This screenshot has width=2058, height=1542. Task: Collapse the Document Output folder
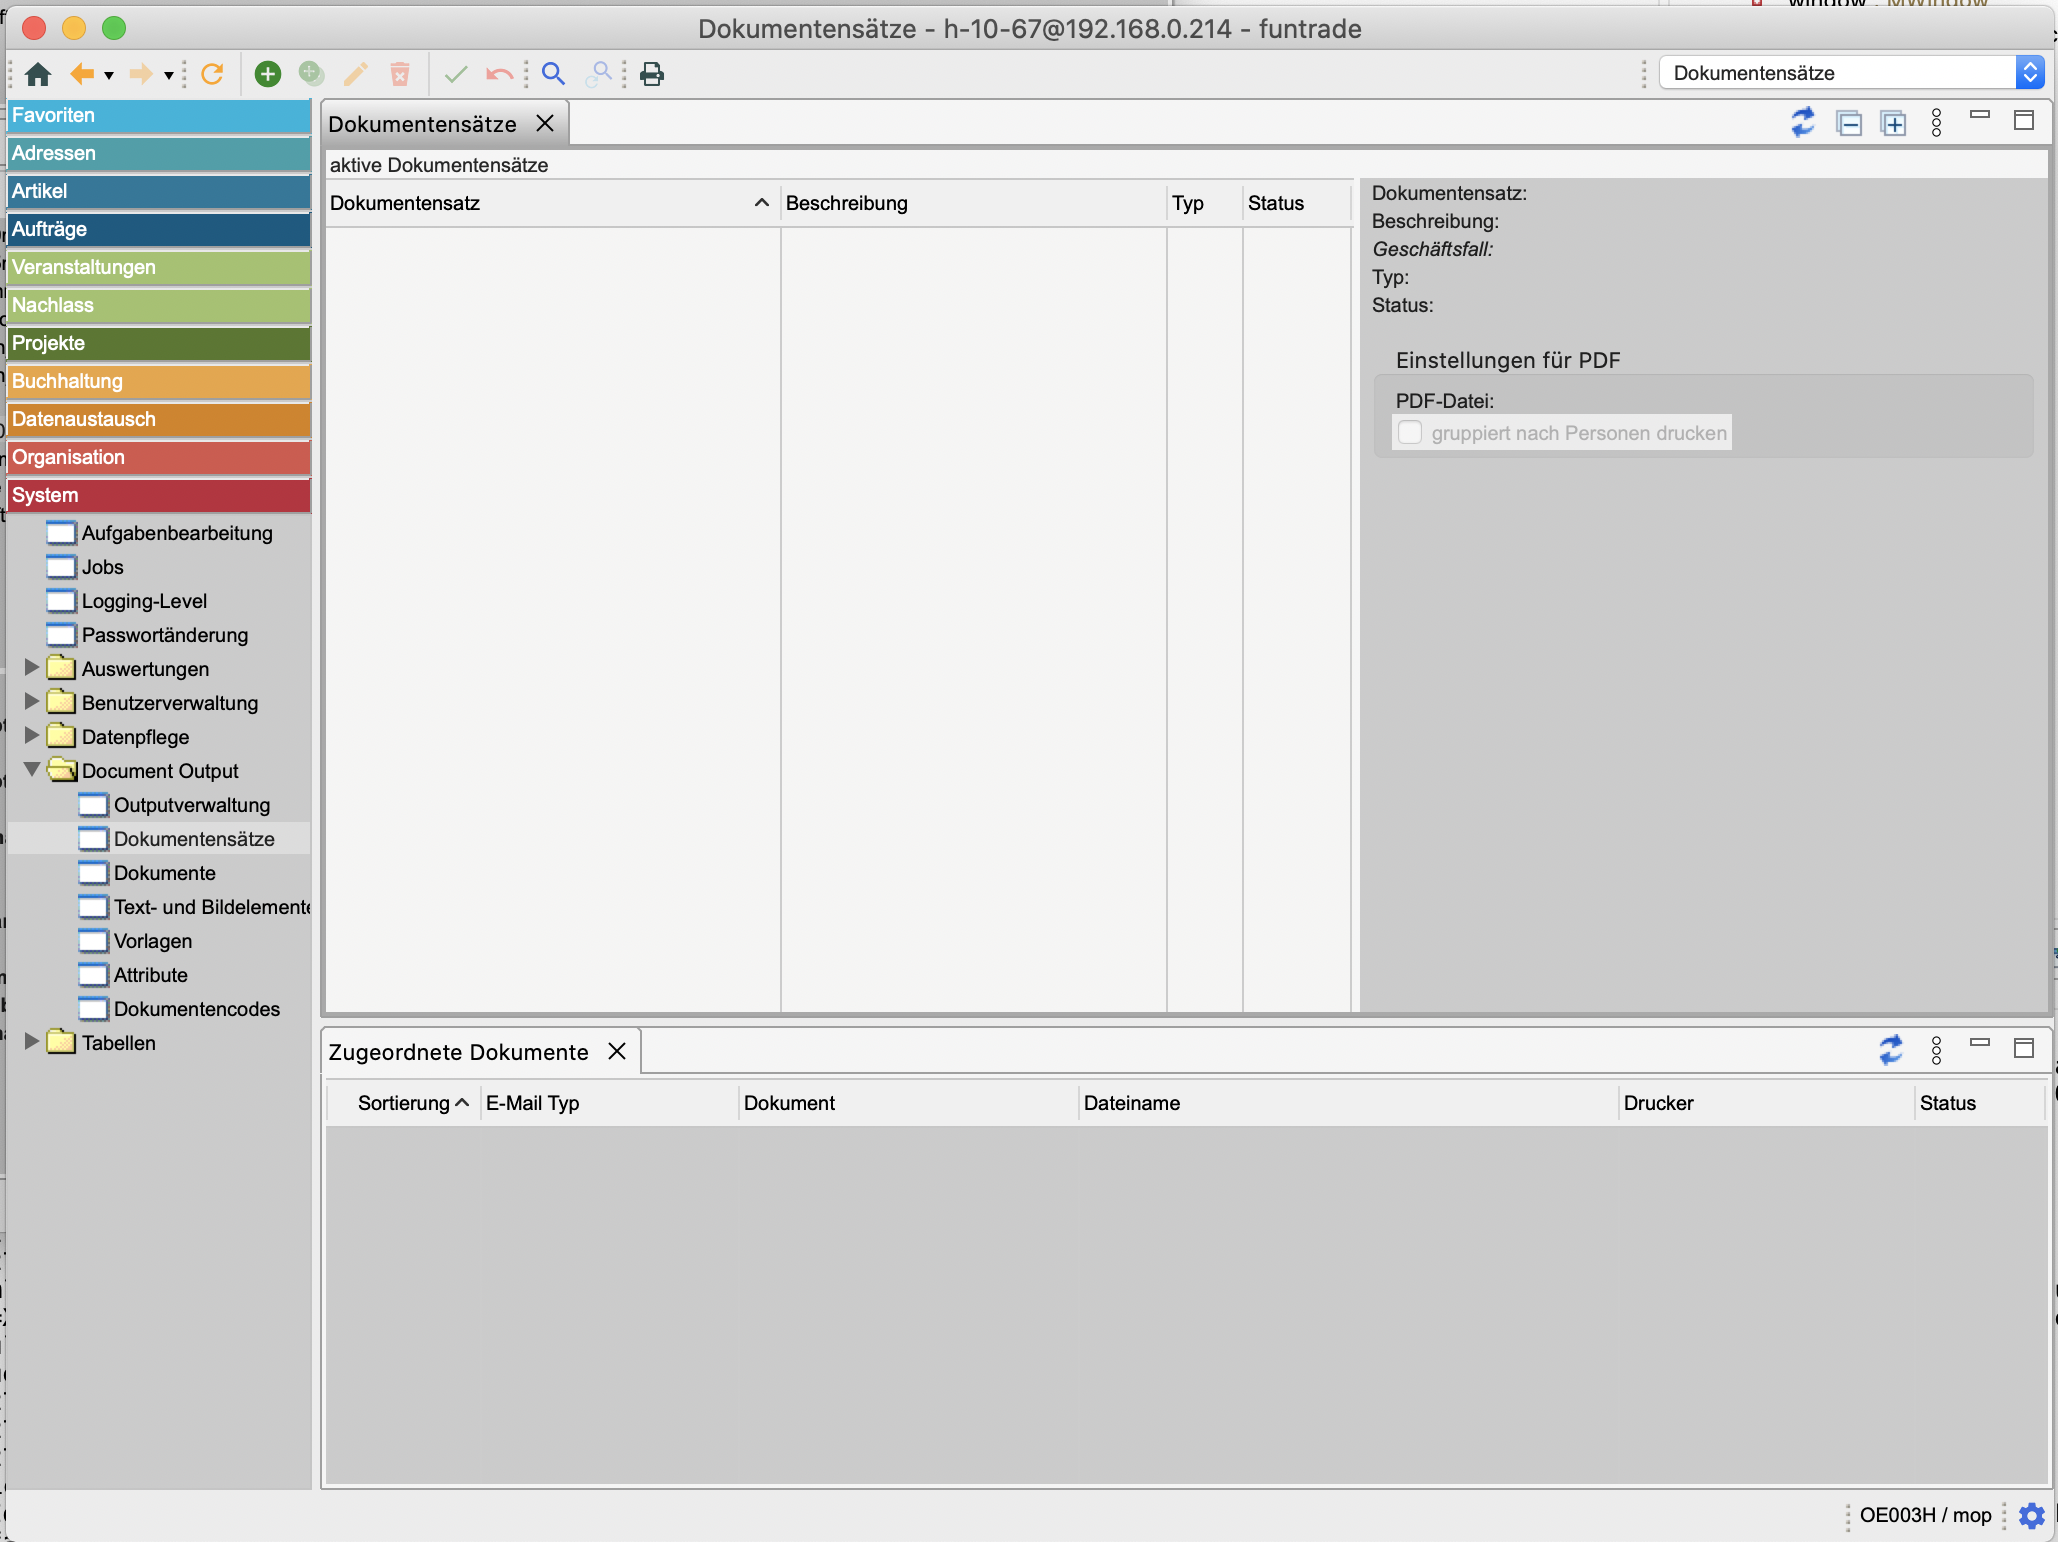(32, 770)
